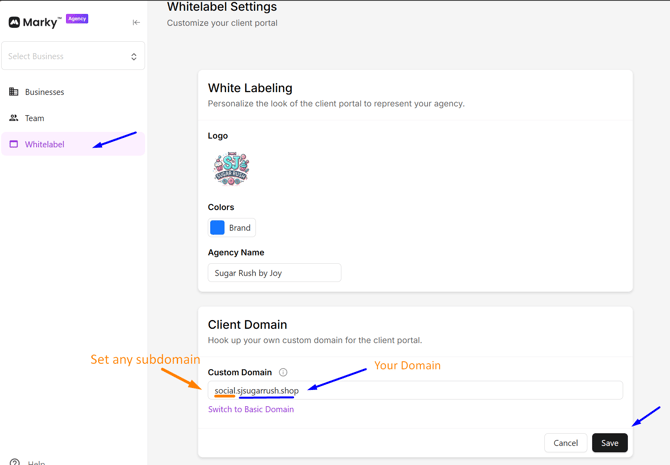Collapse the sidebar with the arrow icon

pos(136,22)
